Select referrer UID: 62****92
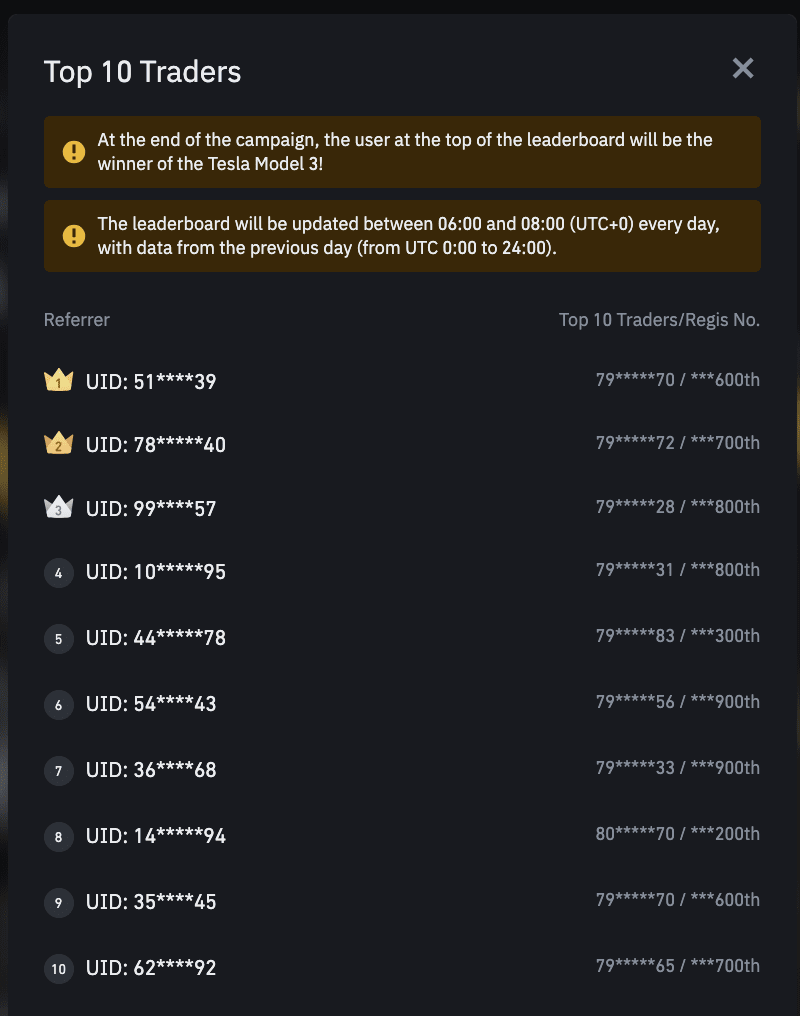The image size is (800, 1016). pyautogui.click(x=151, y=969)
